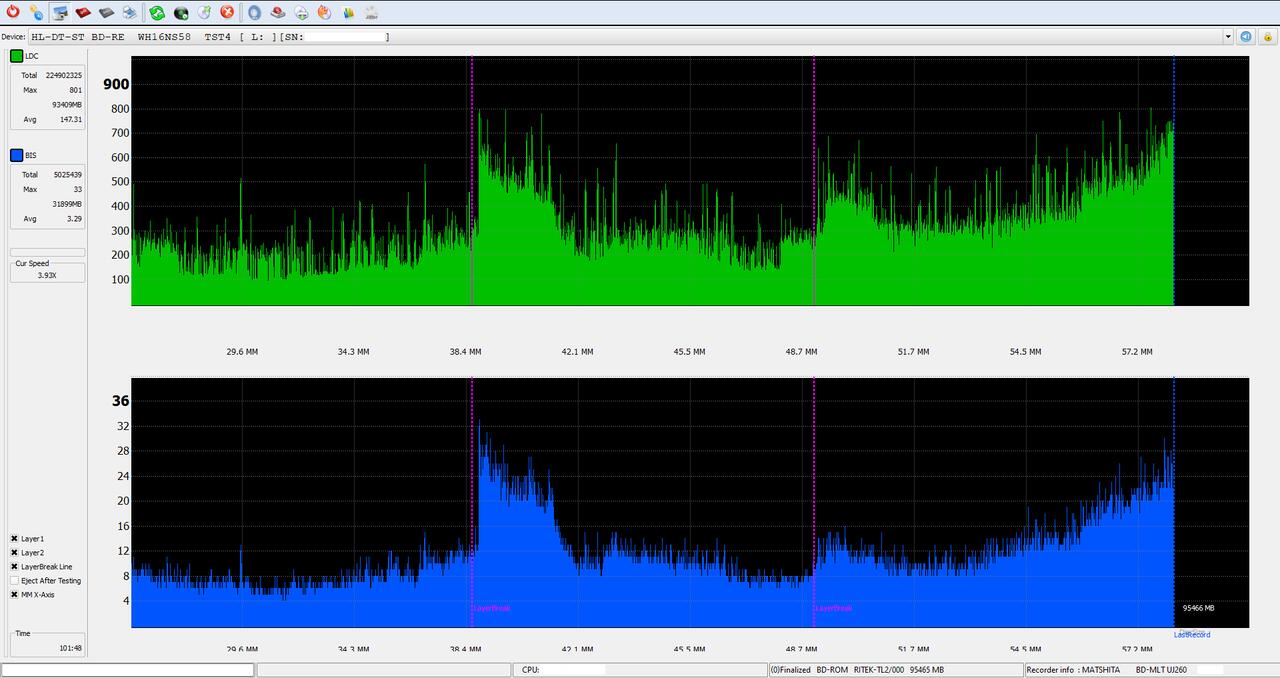Toggle the Layer1 checkbox

pyautogui.click(x=15, y=538)
